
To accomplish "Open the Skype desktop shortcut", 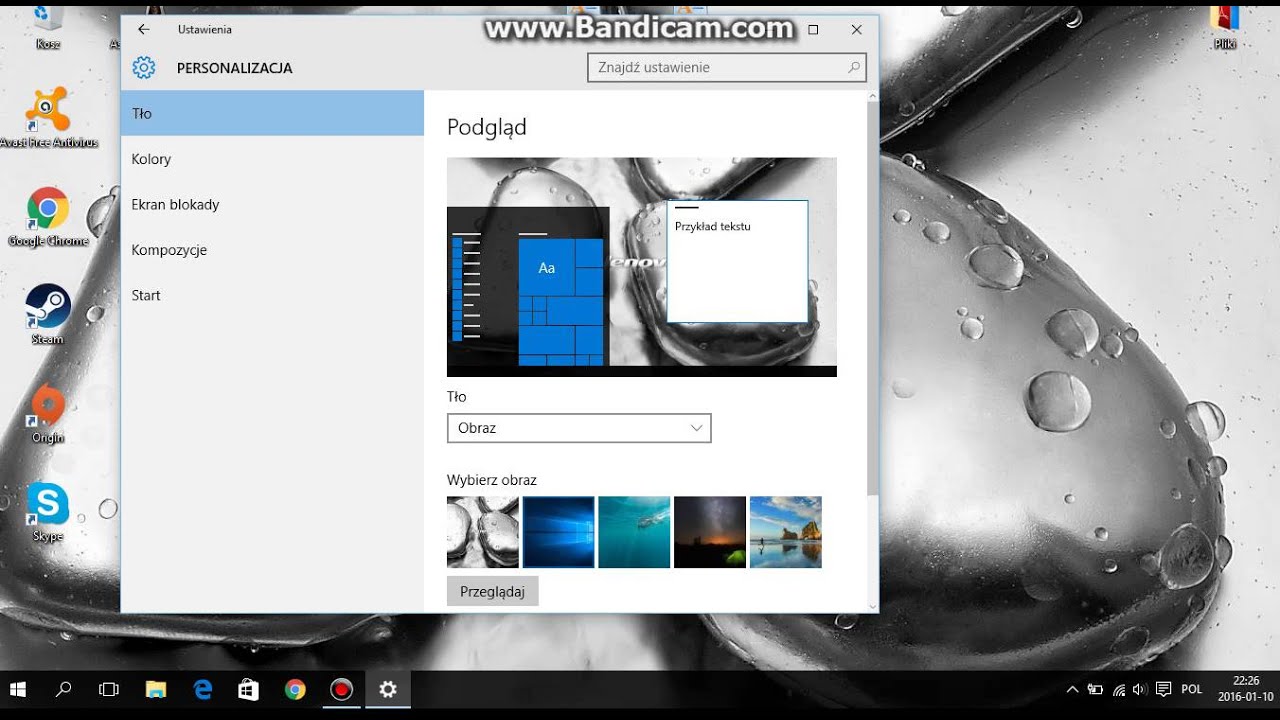I will click(x=48, y=512).
